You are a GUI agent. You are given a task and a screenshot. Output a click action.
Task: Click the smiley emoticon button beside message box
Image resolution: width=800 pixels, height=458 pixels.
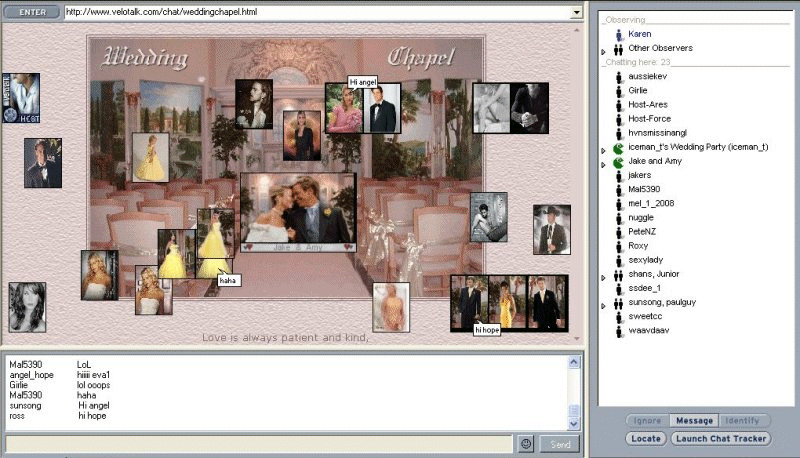point(526,444)
